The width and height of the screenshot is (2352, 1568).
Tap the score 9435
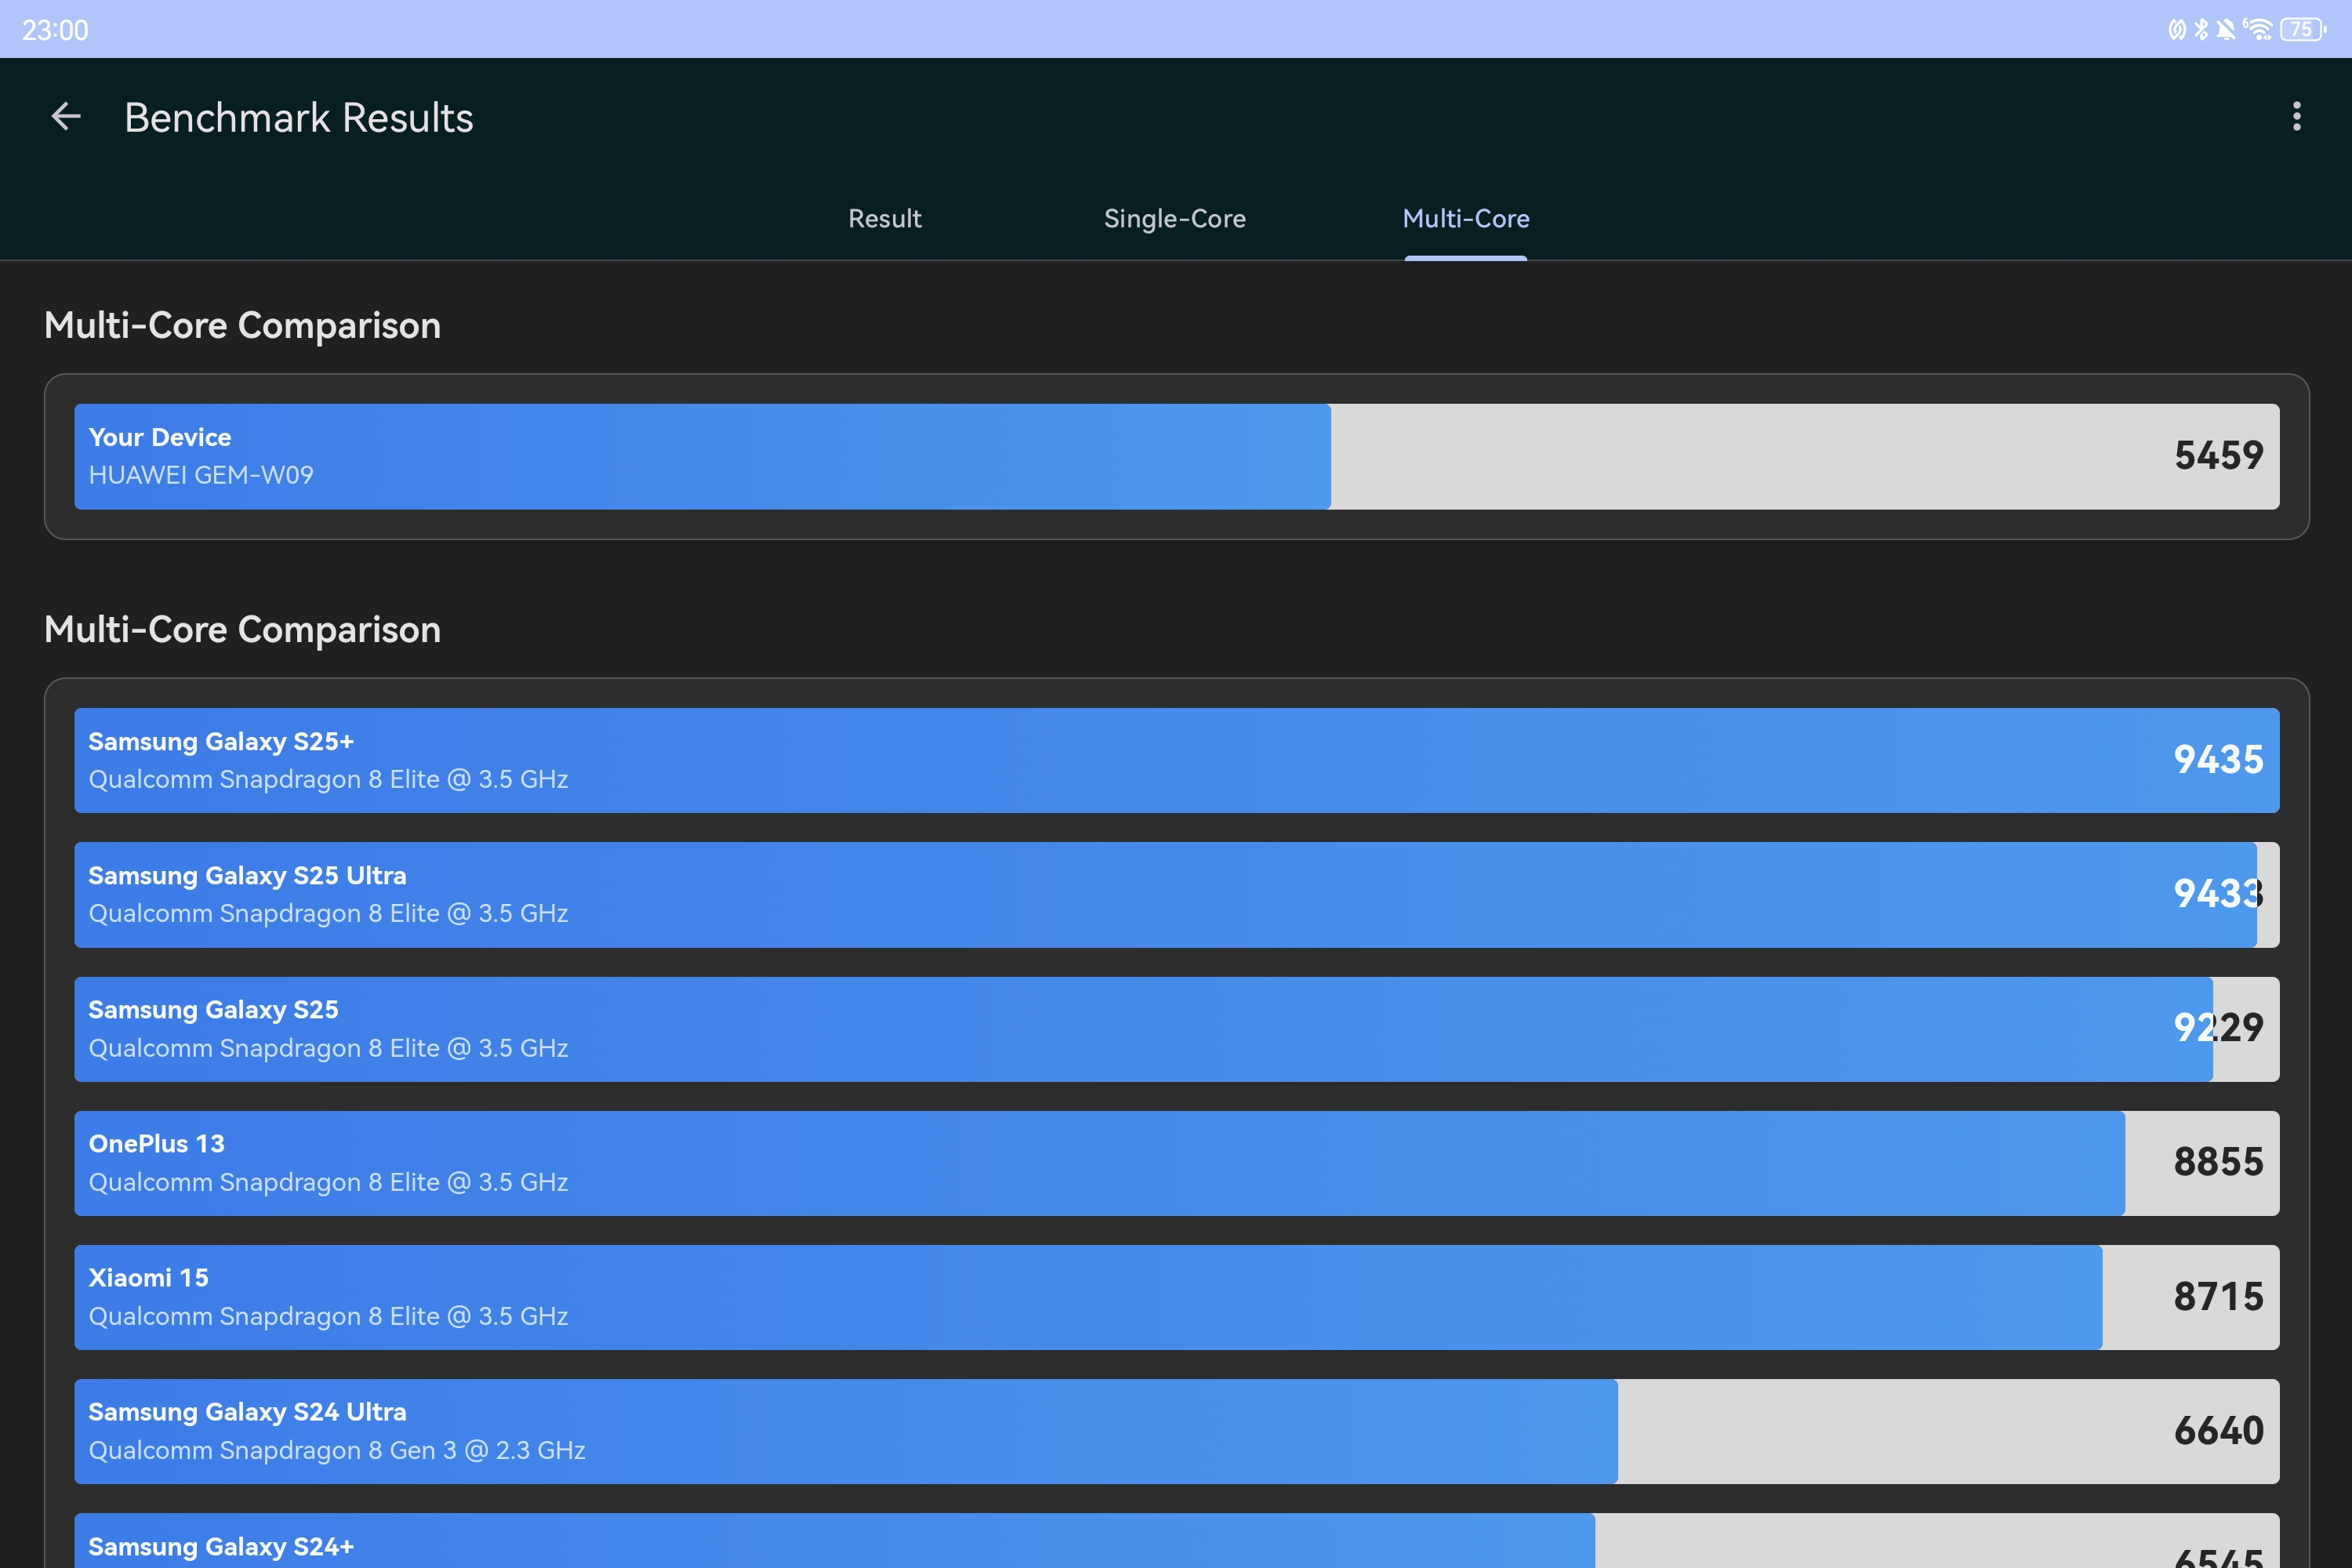point(2219,760)
